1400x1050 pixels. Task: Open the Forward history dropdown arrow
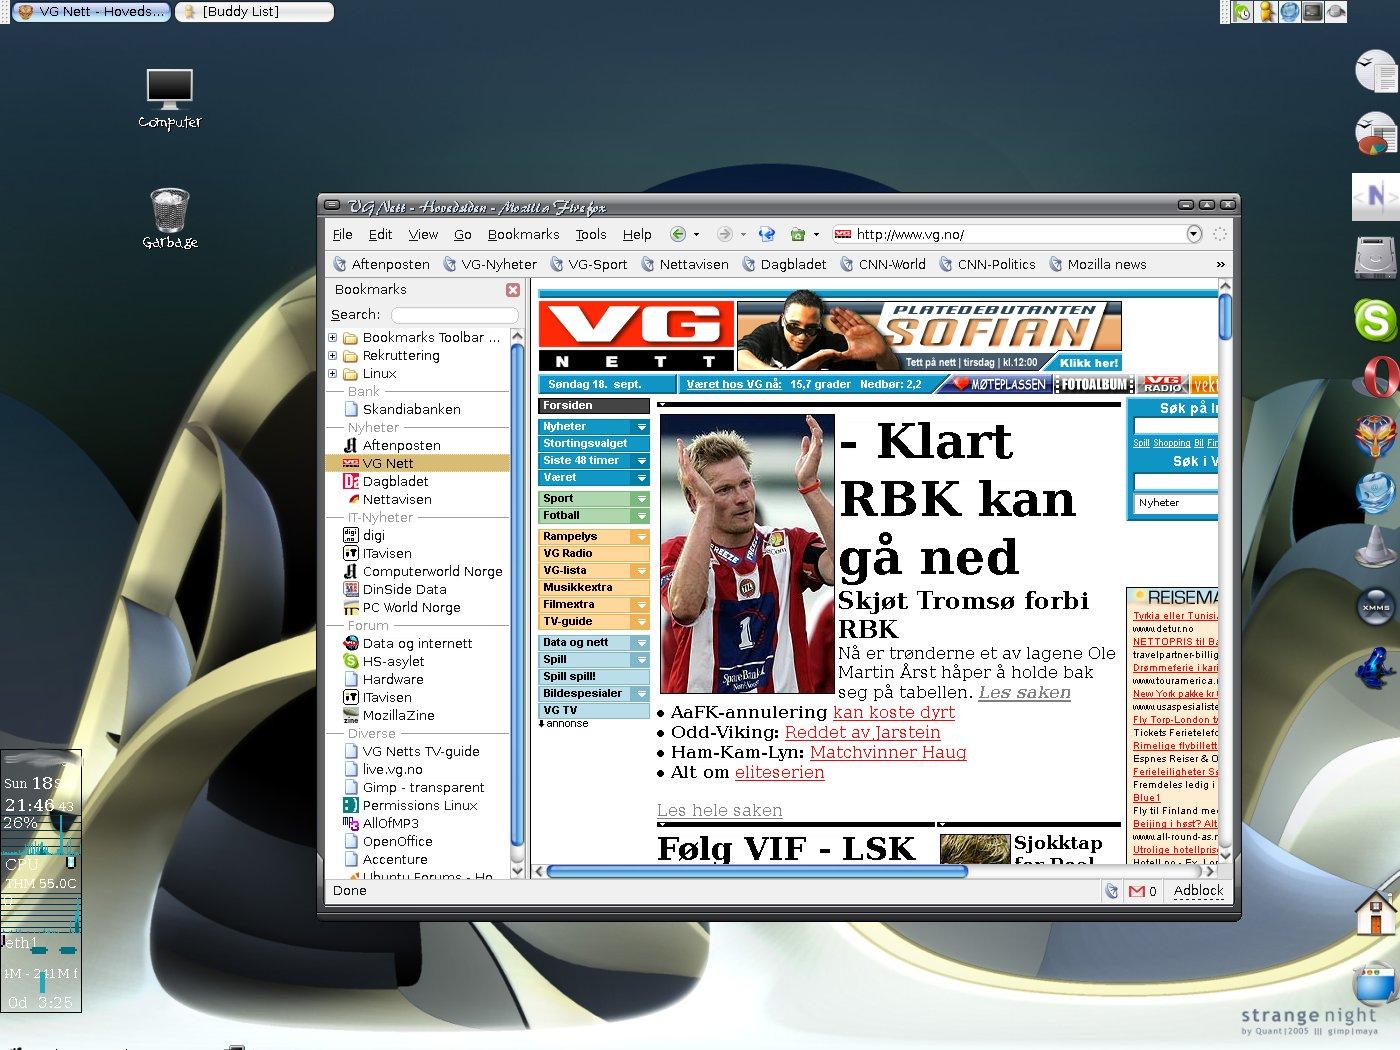(x=743, y=235)
